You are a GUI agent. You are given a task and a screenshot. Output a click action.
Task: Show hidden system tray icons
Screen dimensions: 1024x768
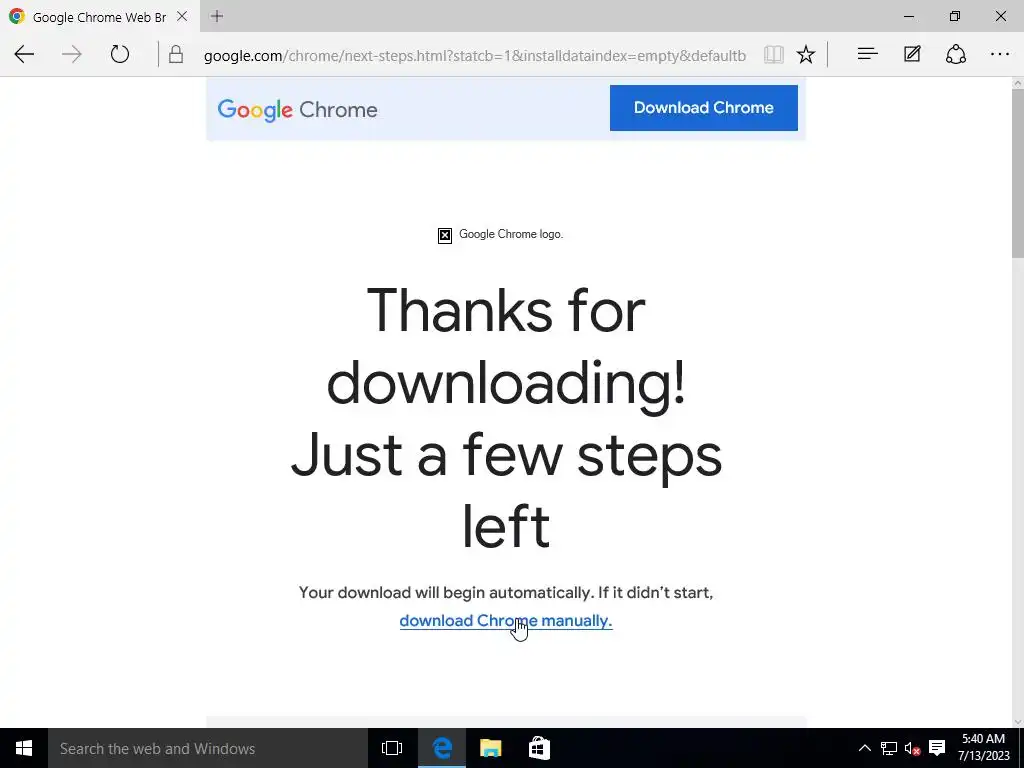[x=864, y=748]
